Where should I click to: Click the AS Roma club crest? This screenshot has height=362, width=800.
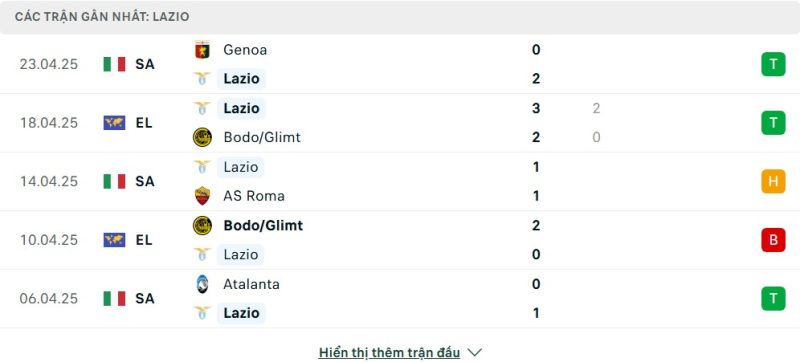203,196
